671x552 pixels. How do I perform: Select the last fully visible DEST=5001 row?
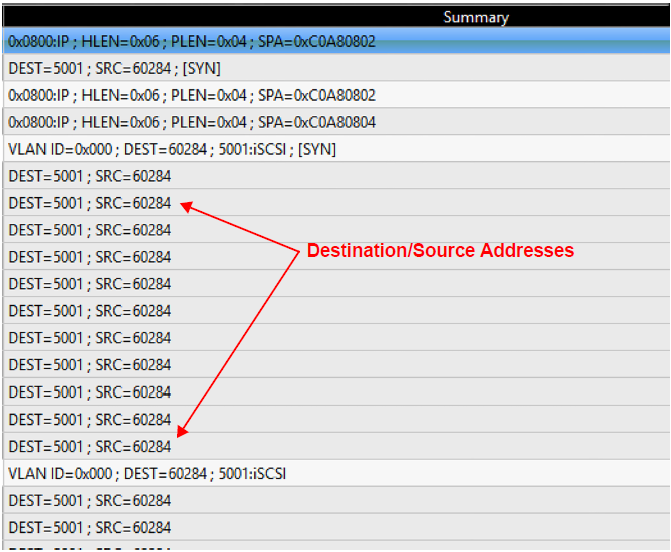pos(336,528)
